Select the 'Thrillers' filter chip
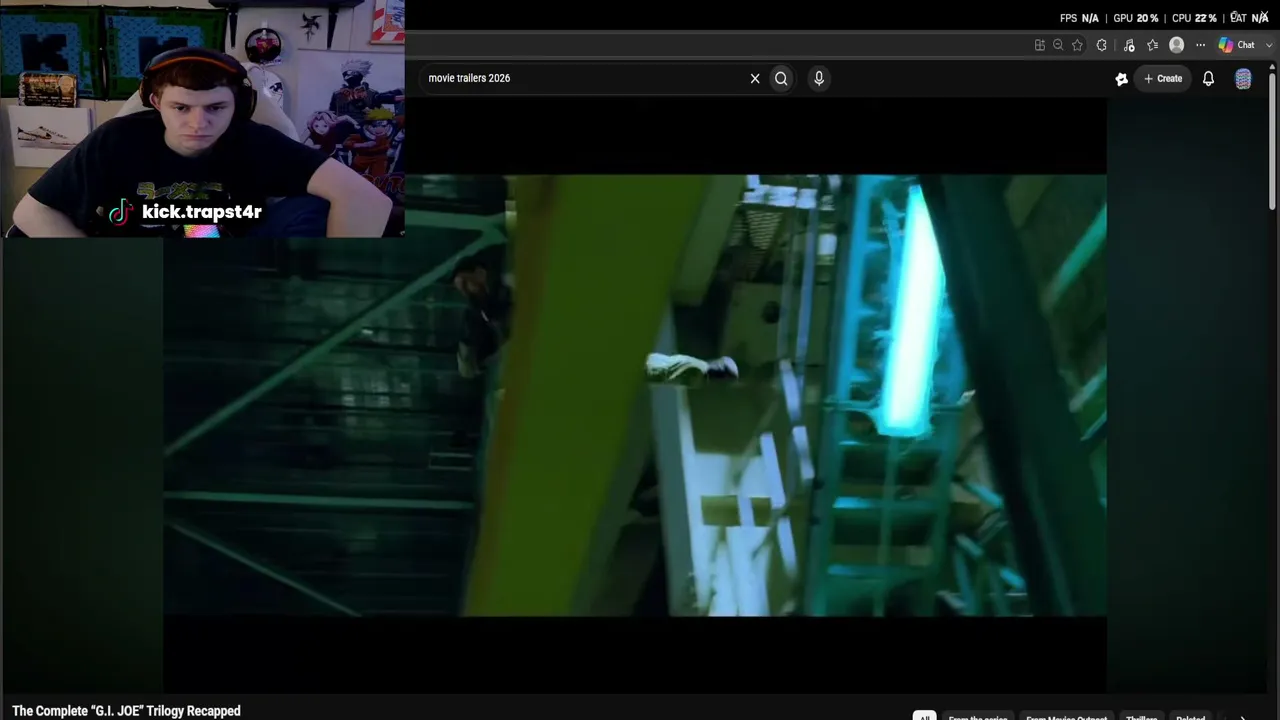The height and width of the screenshot is (720, 1280). 1141,717
